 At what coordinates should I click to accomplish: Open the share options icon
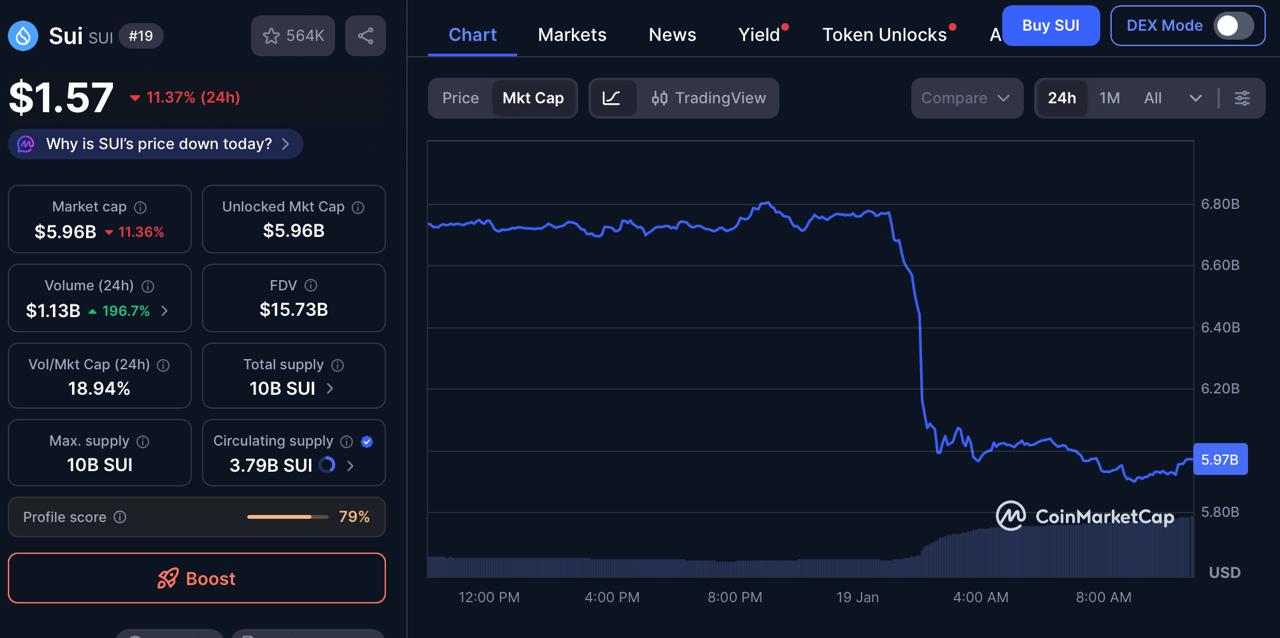point(365,35)
